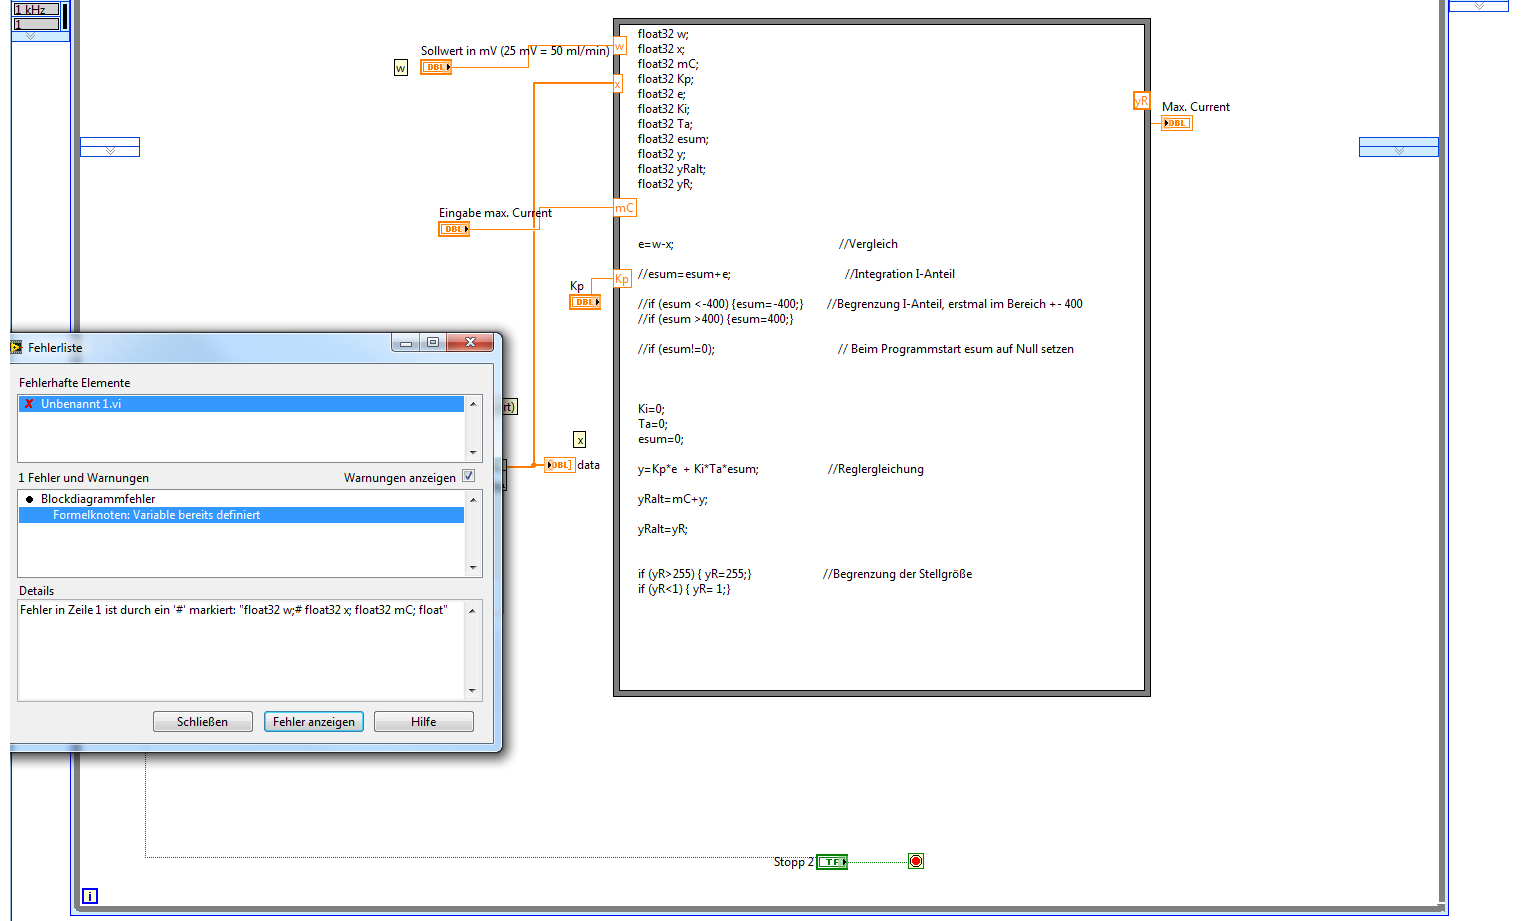Click the 'Ki=0;' formula line
The width and height of the screenshot is (1532, 921).
click(651, 409)
